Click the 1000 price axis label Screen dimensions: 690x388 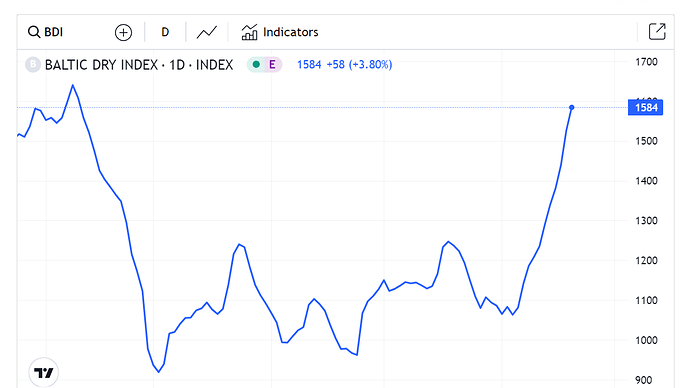tap(646, 340)
